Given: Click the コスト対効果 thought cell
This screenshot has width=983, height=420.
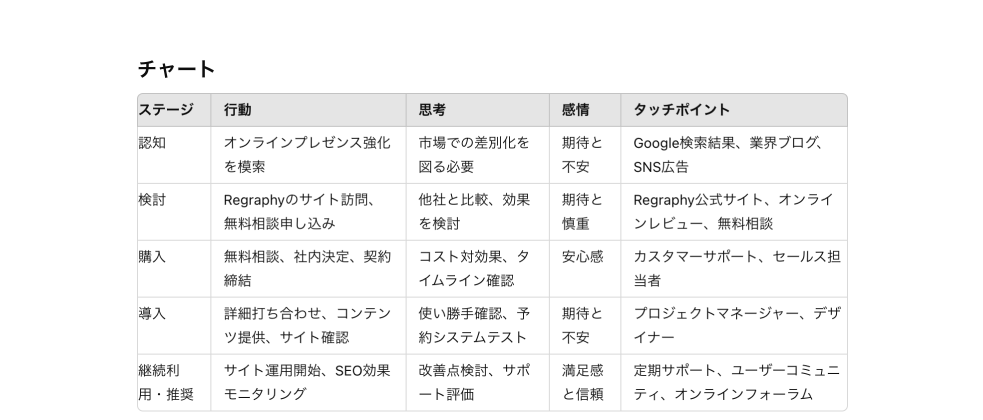Looking at the screenshot, I should tap(478, 269).
